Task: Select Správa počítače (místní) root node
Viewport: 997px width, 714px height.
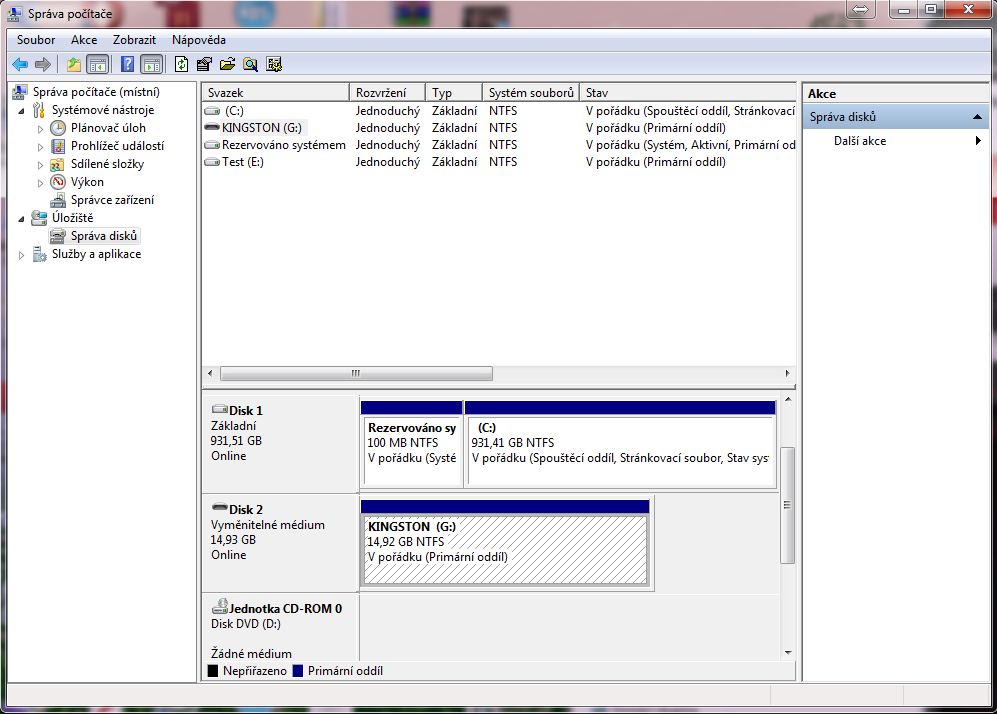Action: point(96,92)
